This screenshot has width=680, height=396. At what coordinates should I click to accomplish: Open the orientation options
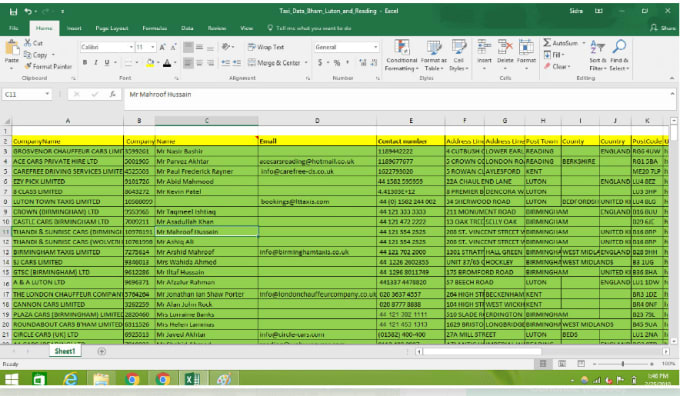tap(228, 47)
